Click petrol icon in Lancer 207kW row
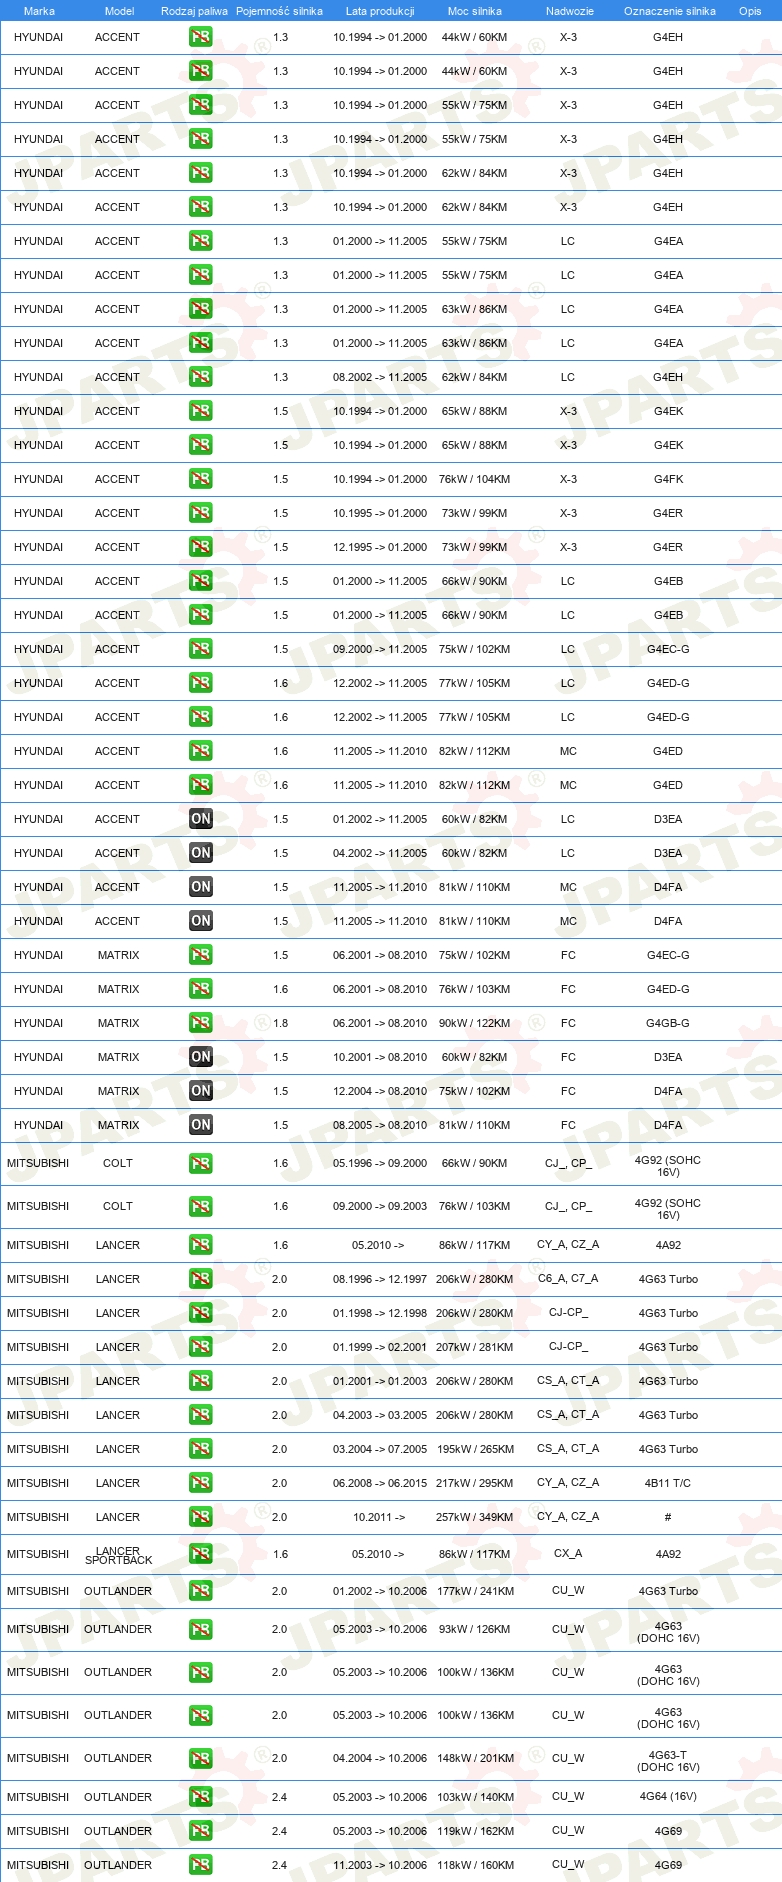The height and width of the screenshot is (1882, 782). (x=200, y=1347)
